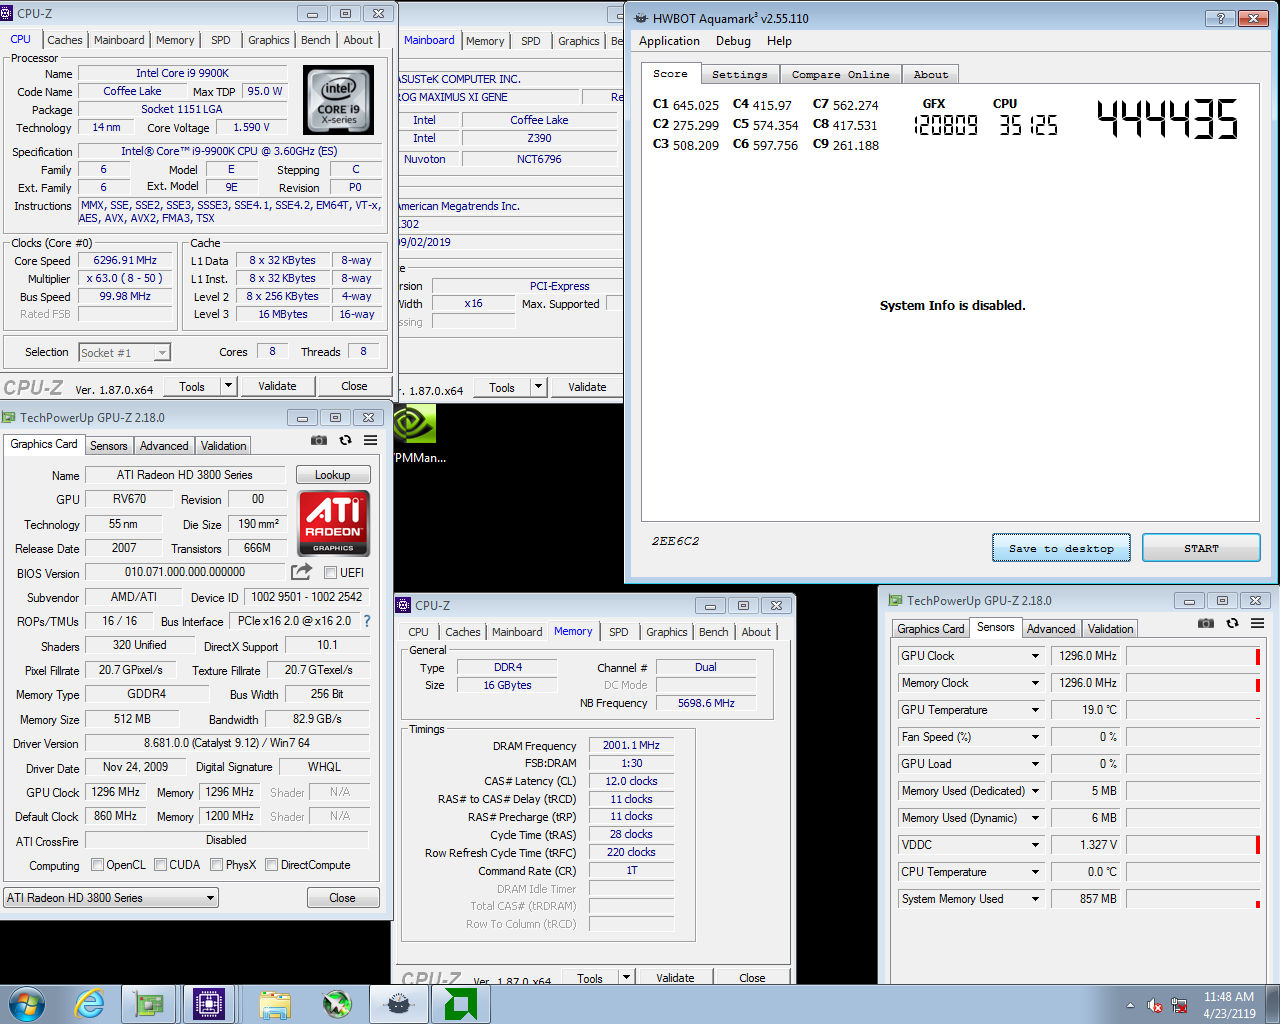The image size is (1280, 1024).
Task: Click GPU-Z Sensors window title bar icon
Action: pos(895,600)
